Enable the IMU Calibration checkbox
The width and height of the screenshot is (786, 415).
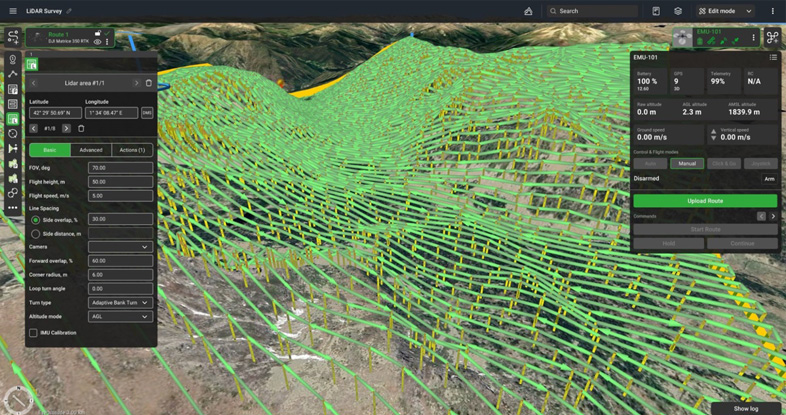point(33,333)
